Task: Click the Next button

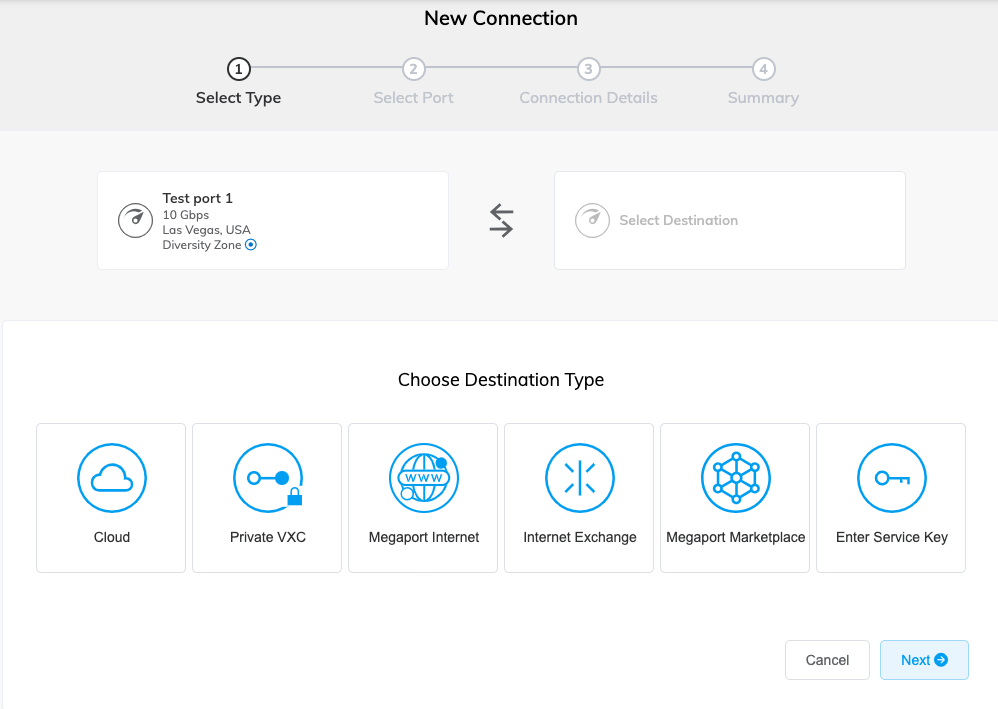Action: pos(924,660)
